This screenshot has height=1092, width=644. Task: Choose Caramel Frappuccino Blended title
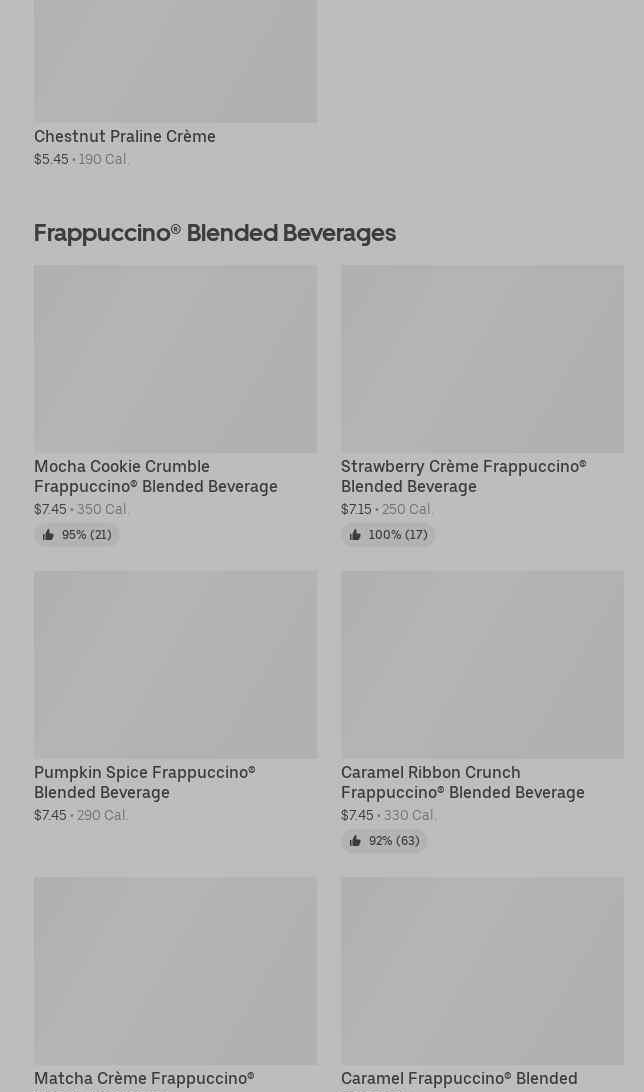(x=459, y=1078)
